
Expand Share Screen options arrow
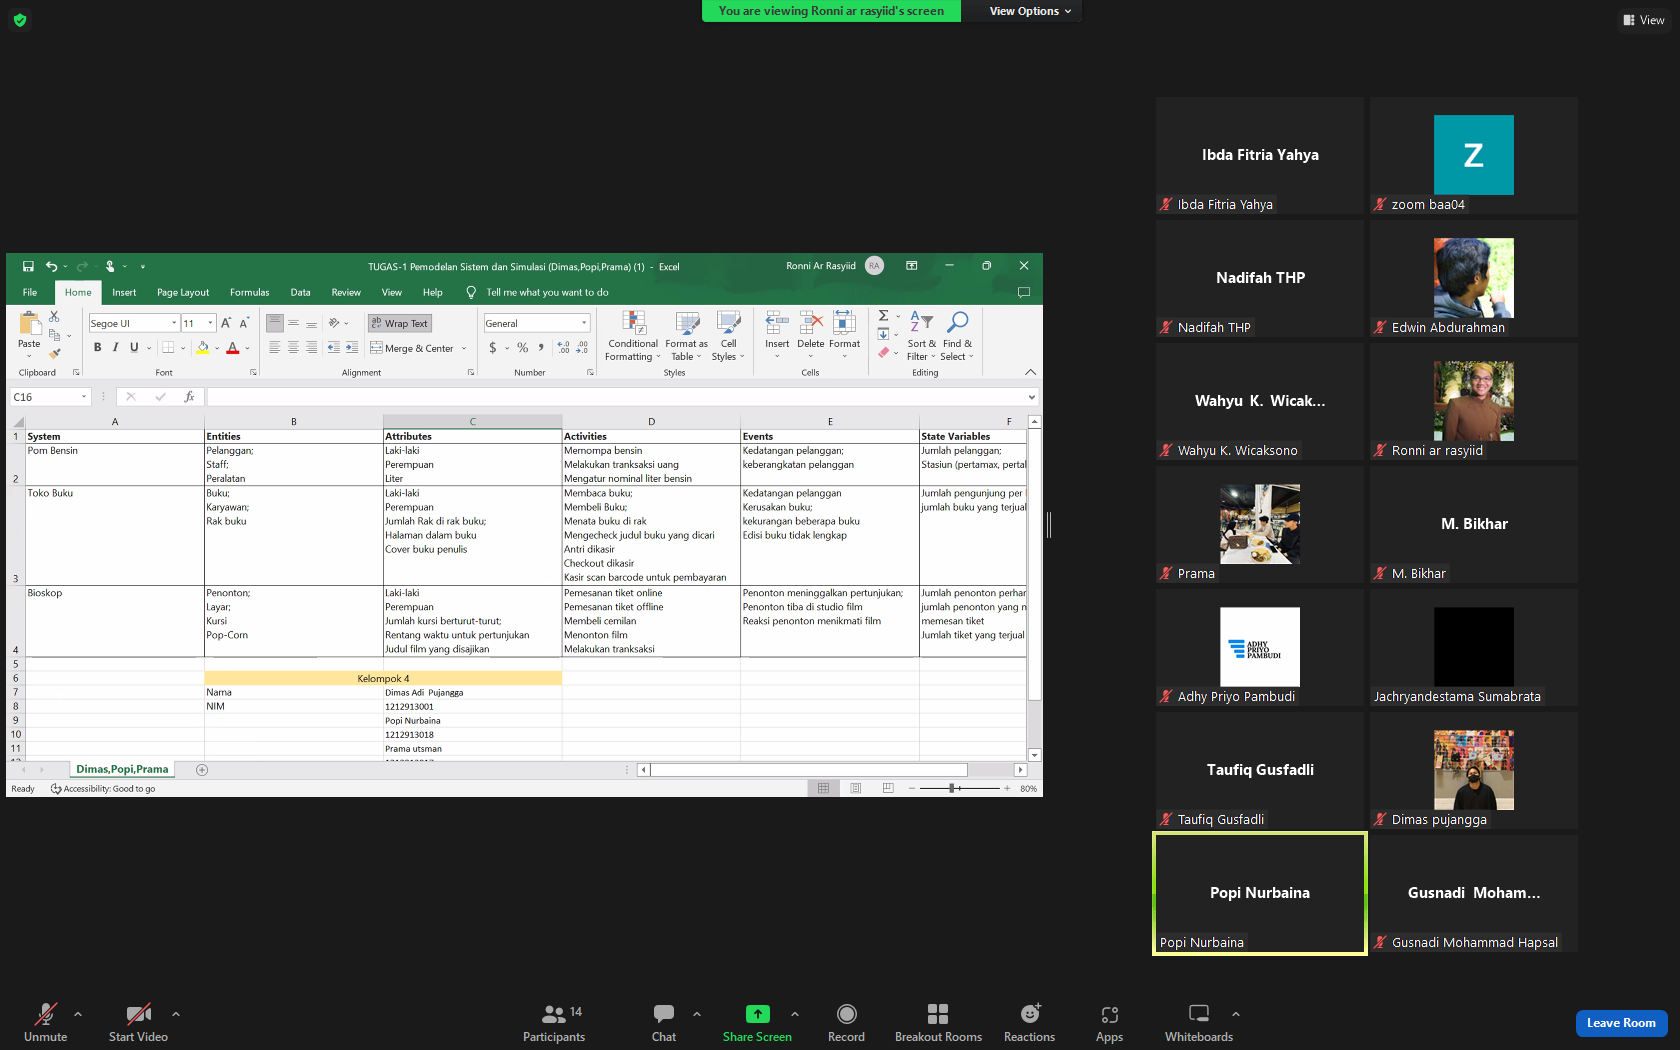795,1014
